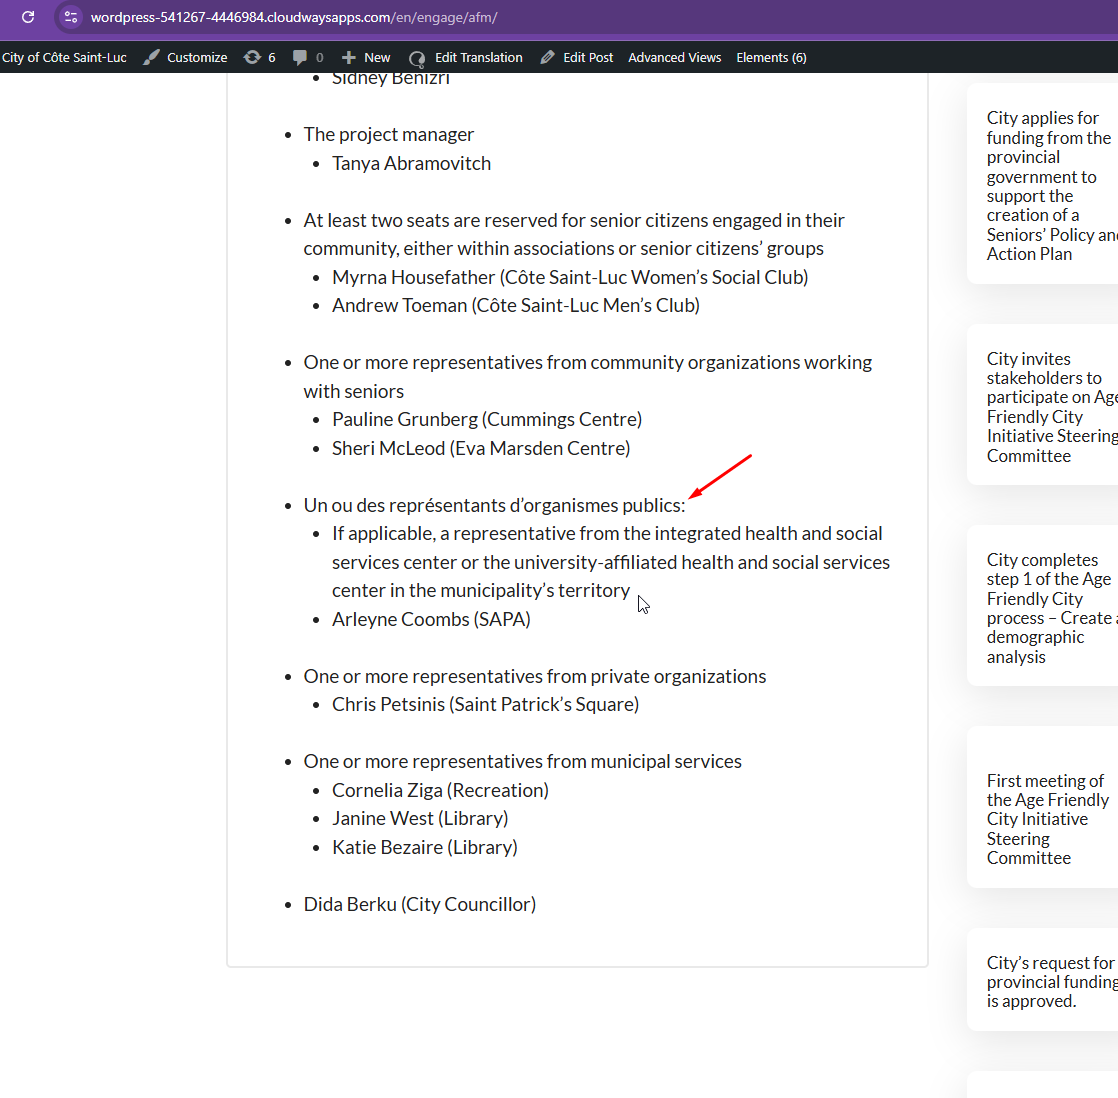Click the "If applicable, a representative" paragraph
Screen dimensions: 1118x1098
[611, 563]
